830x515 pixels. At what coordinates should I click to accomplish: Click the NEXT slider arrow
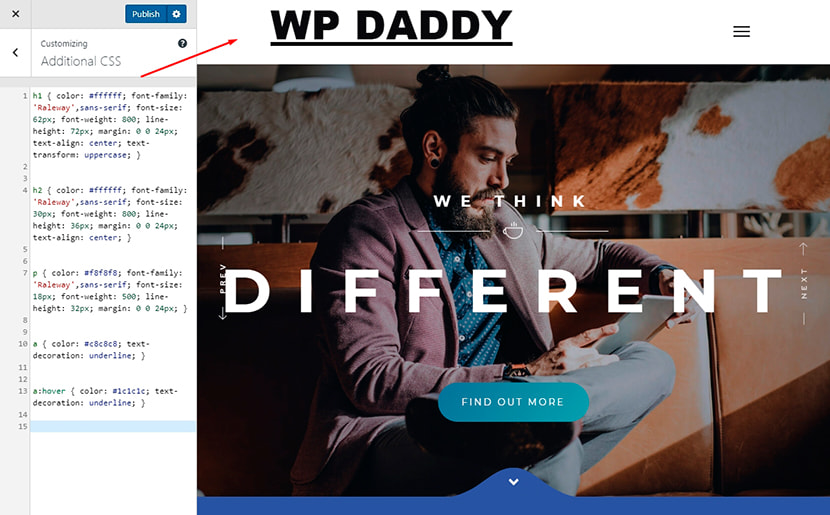tap(804, 283)
